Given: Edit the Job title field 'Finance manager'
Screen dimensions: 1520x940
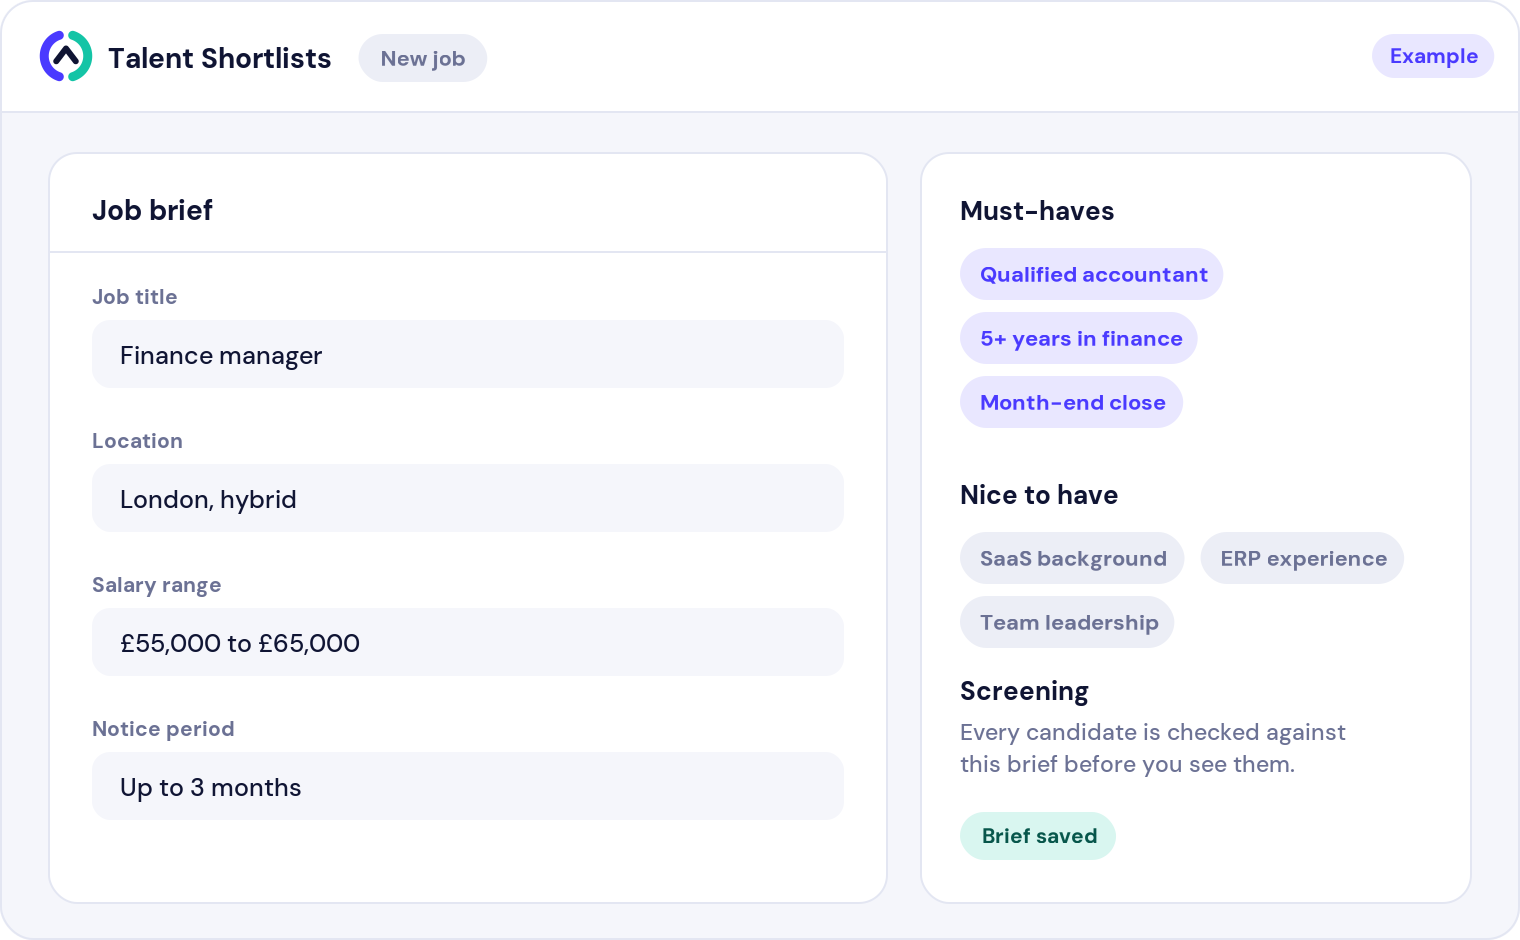Looking at the screenshot, I should tap(468, 354).
